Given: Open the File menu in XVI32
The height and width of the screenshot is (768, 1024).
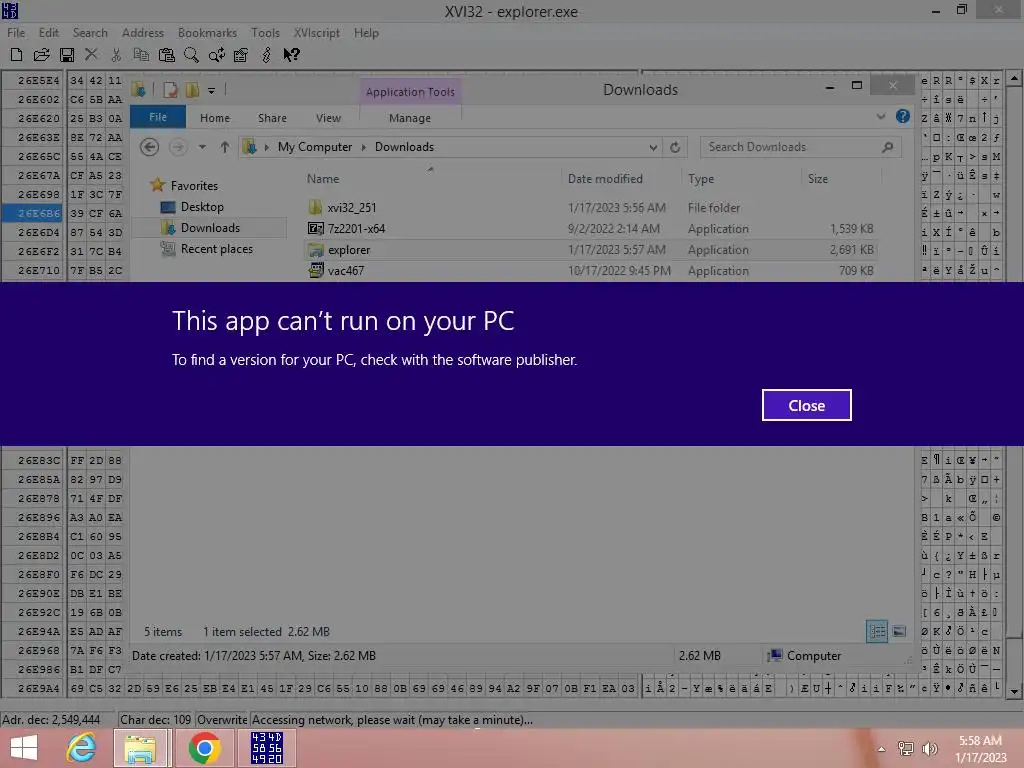Looking at the screenshot, I should (16, 33).
